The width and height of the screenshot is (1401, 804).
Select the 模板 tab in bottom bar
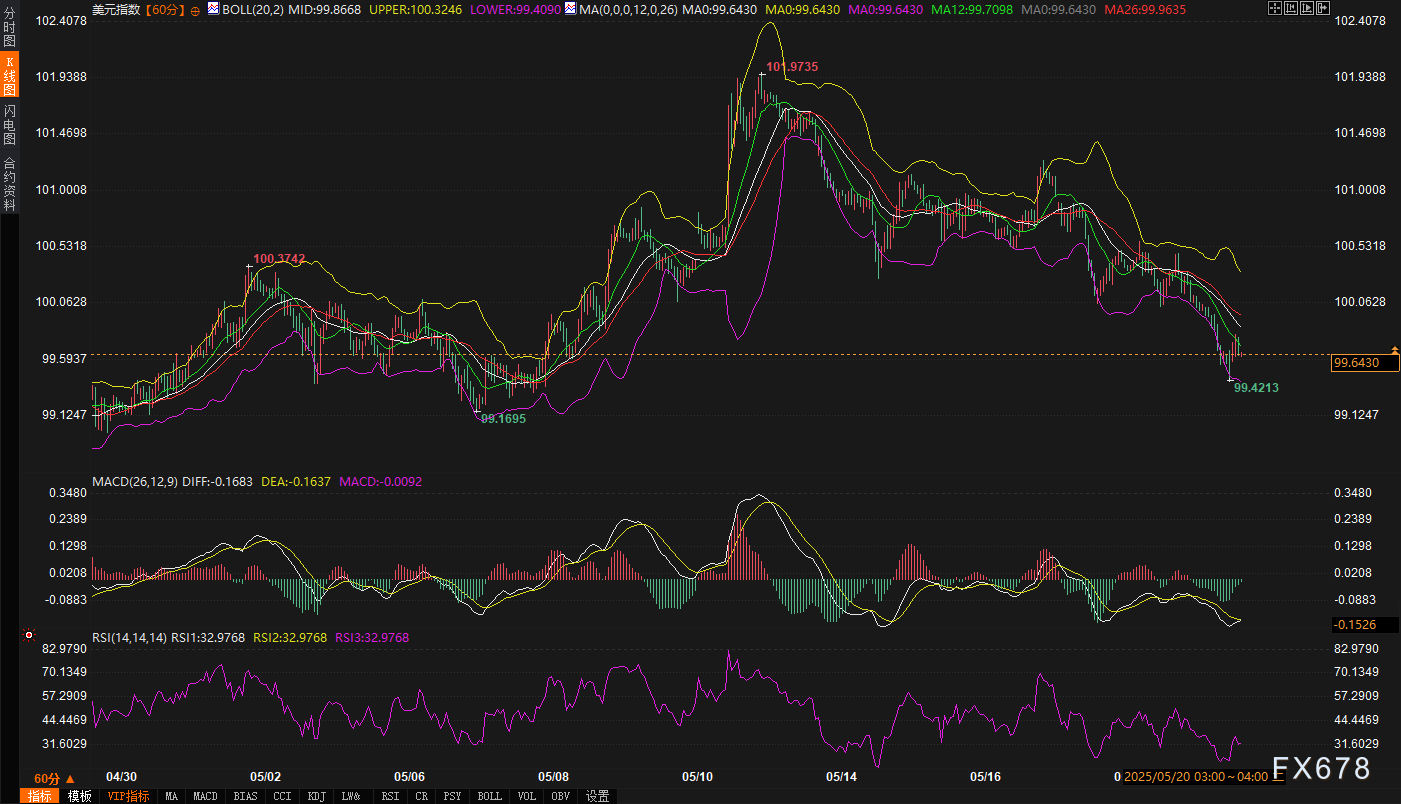(x=80, y=796)
